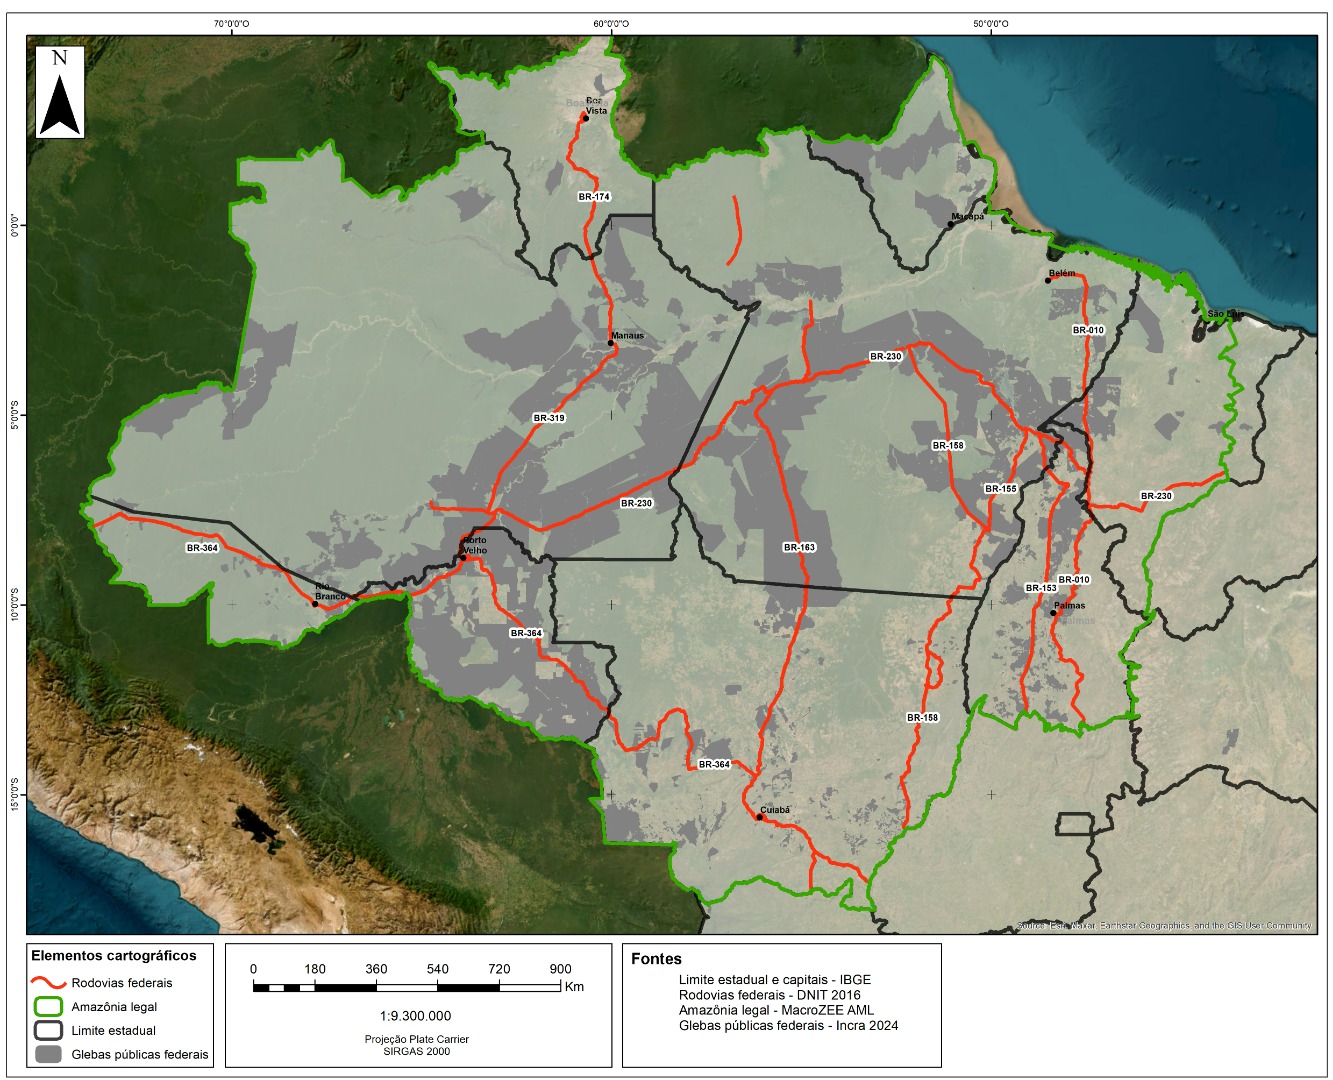Click the BR-364 label west of Rio Branco
This screenshot has height=1080, width=1333.
[x=202, y=548]
